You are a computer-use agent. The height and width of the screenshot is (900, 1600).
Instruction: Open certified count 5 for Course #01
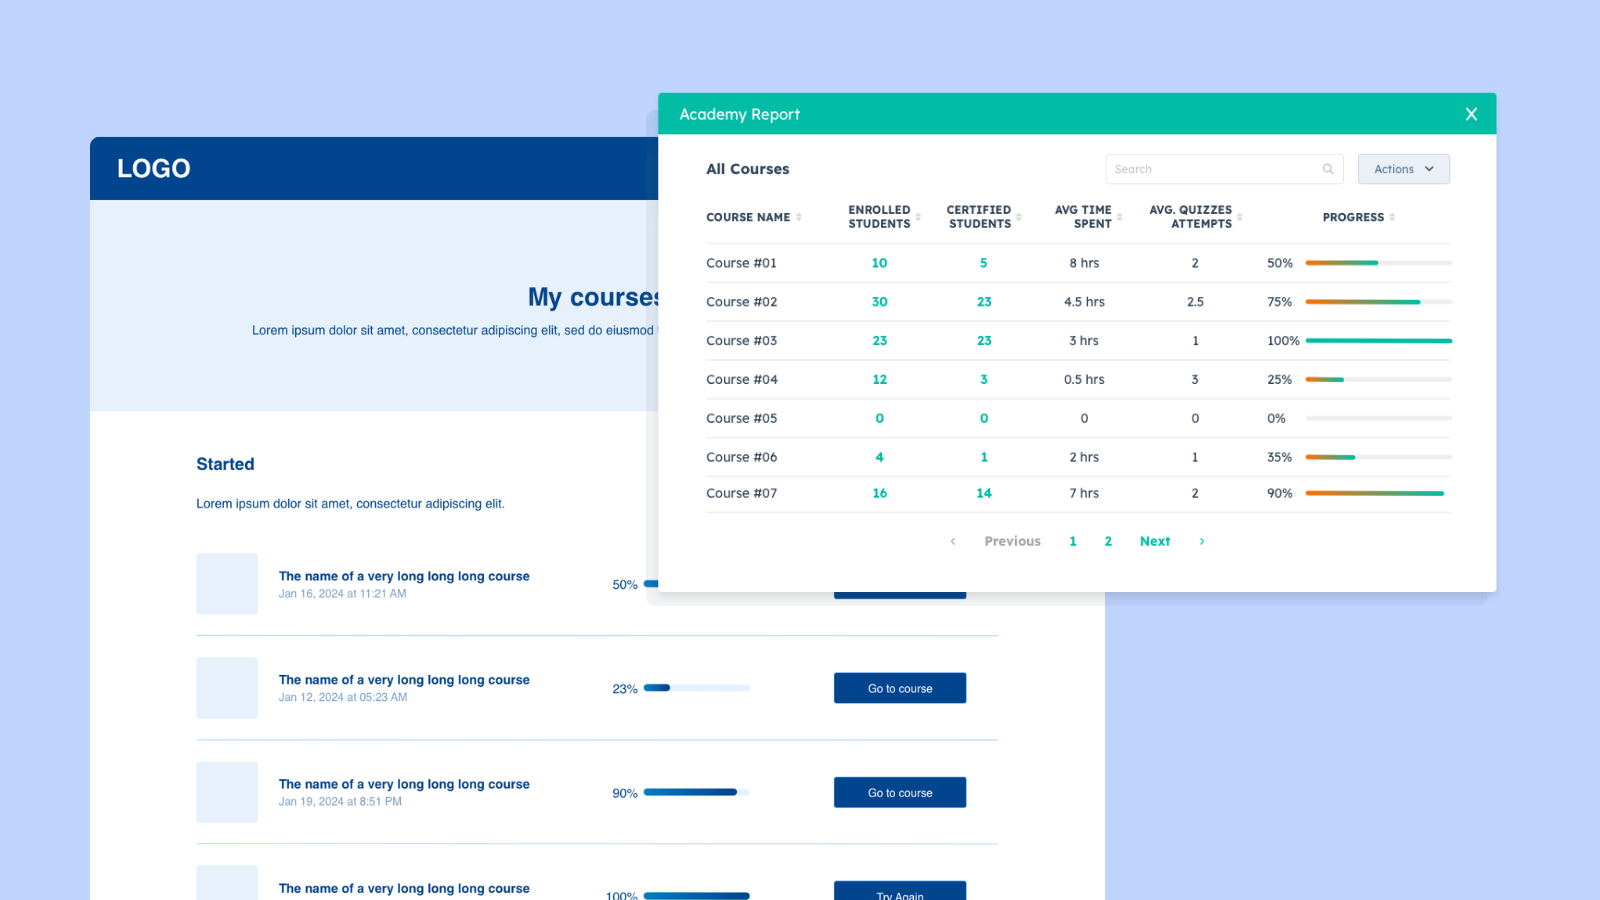coord(984,263)
